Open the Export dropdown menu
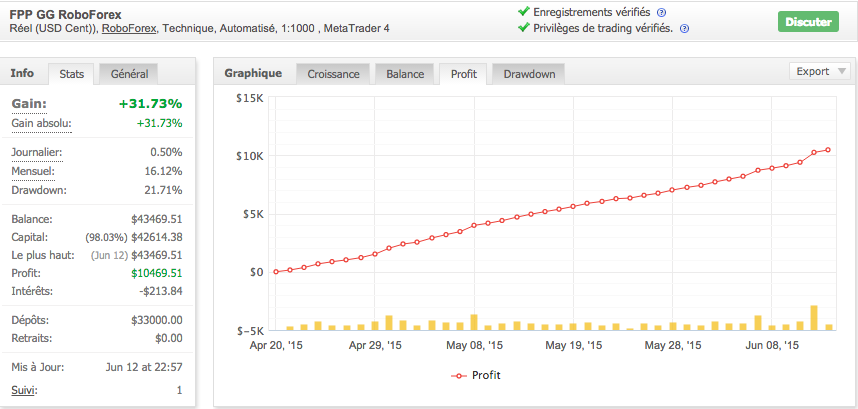This screenshot has width=858, height=409. click(x=819, y=71)
